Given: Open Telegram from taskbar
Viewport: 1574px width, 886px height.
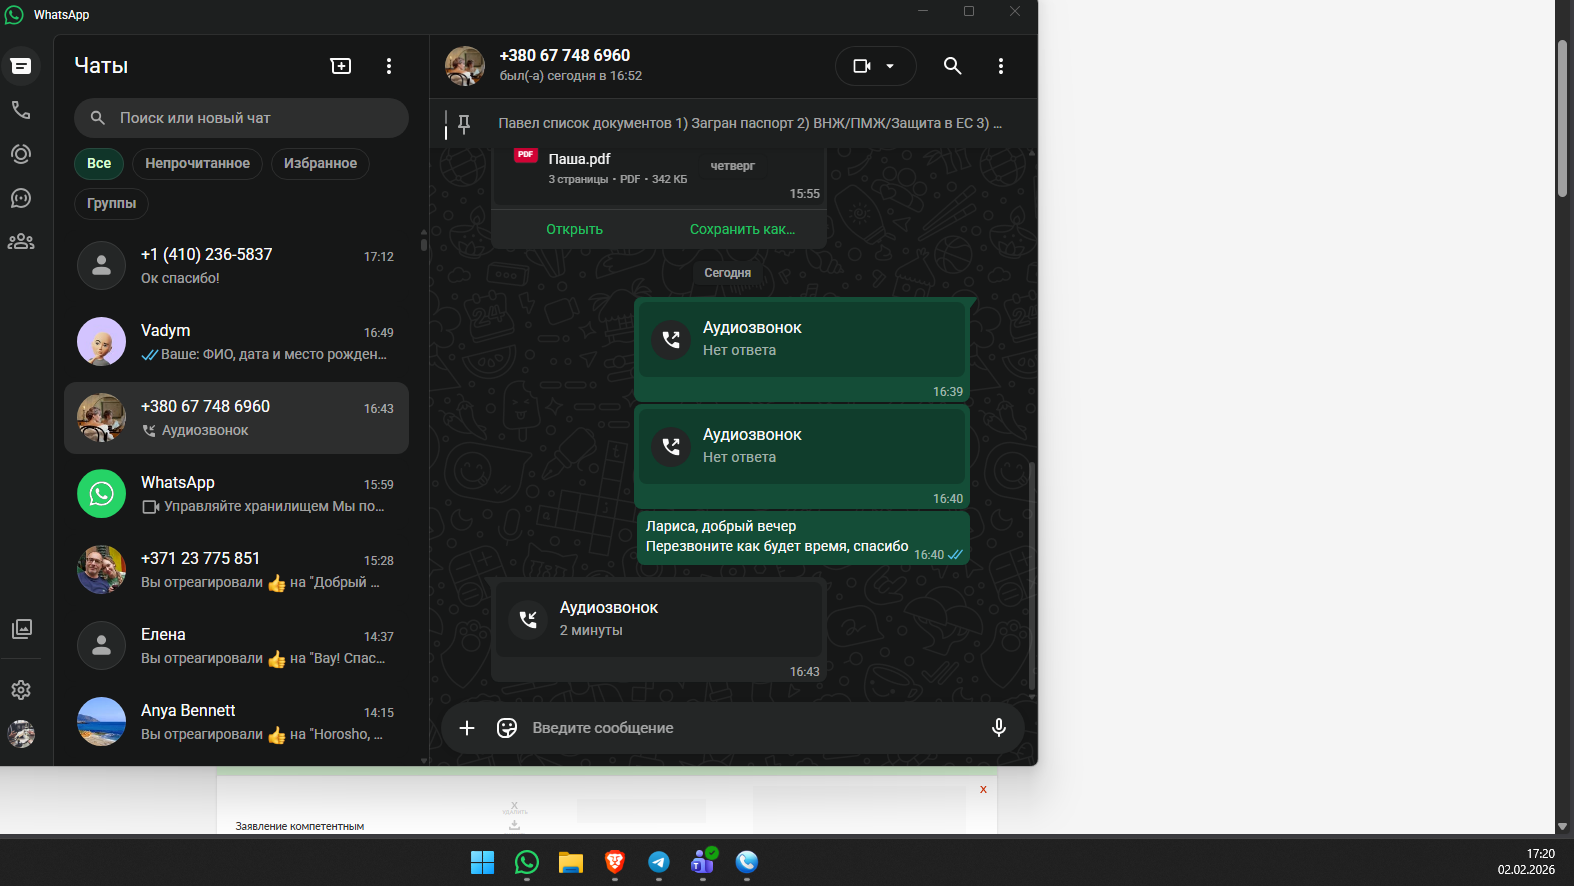Looking at the screenshot, I should coord(659,862).
